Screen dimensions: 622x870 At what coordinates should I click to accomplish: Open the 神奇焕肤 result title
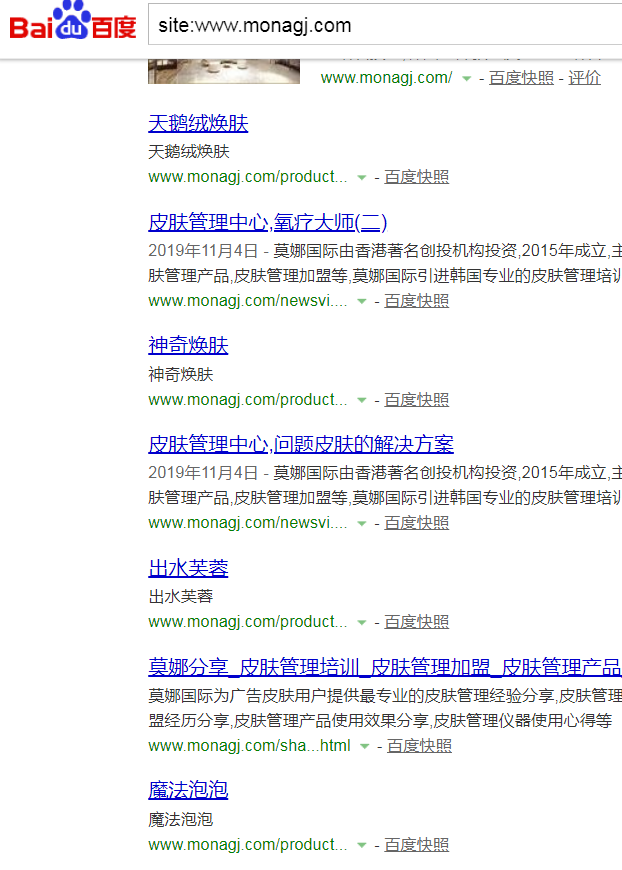tap(188, 346)
